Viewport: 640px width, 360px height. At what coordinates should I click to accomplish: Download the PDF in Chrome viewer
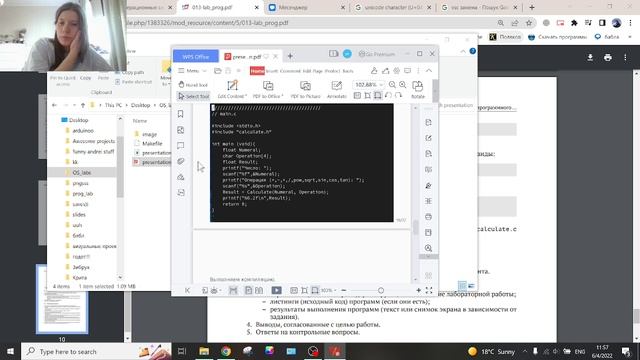coord(590,58)
